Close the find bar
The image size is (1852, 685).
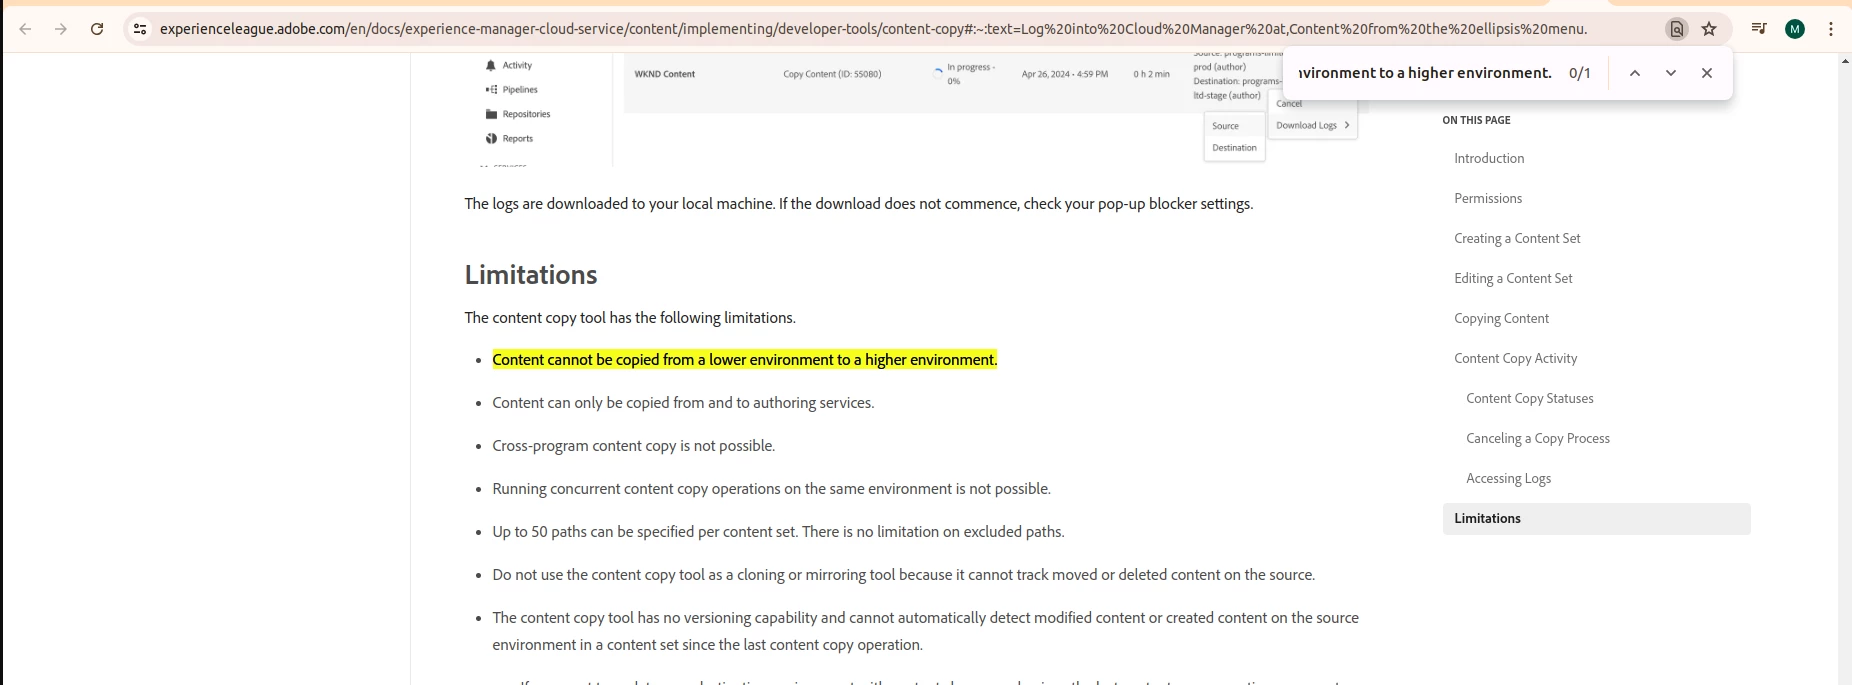[x=1707, y=73]
